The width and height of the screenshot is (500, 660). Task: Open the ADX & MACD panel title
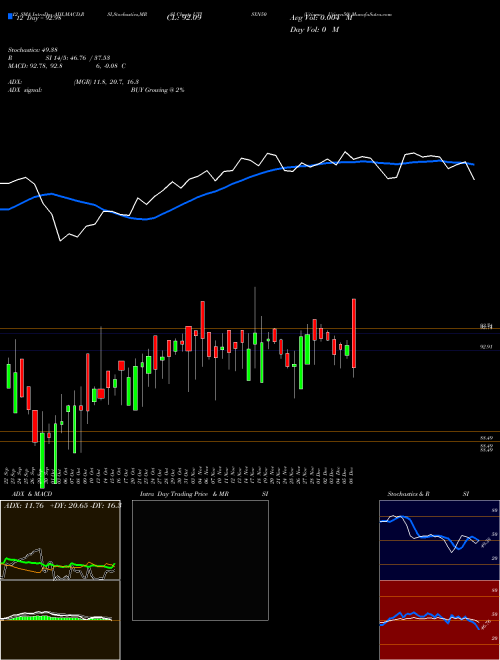click(32, 494)
